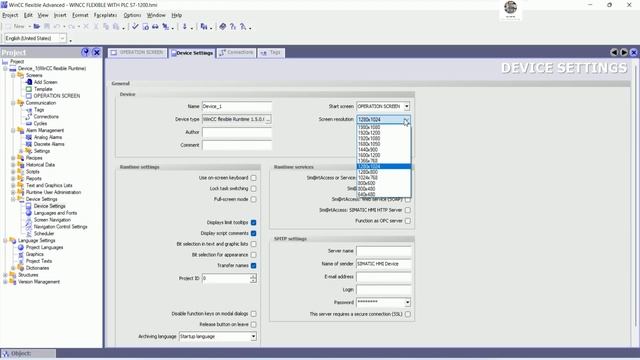Open Project Languages in the tree

(44, 247)
